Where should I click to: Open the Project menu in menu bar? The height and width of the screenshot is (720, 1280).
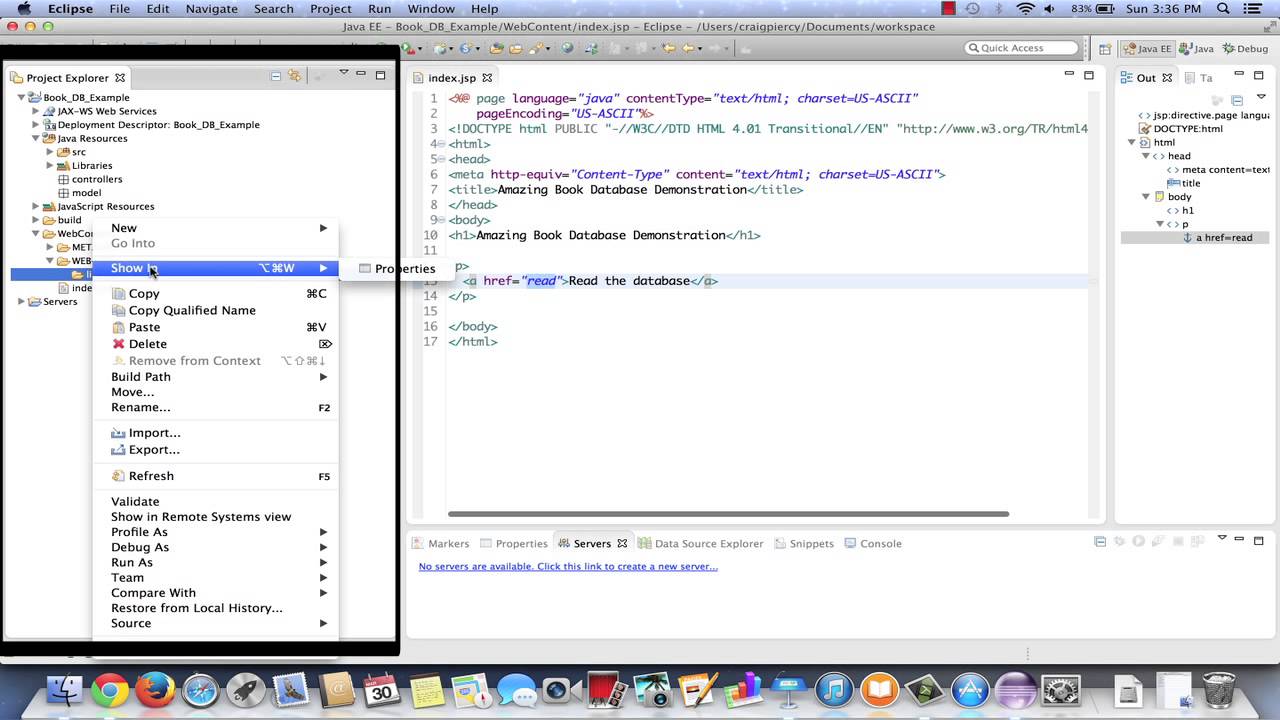click(x=330, y=9)
